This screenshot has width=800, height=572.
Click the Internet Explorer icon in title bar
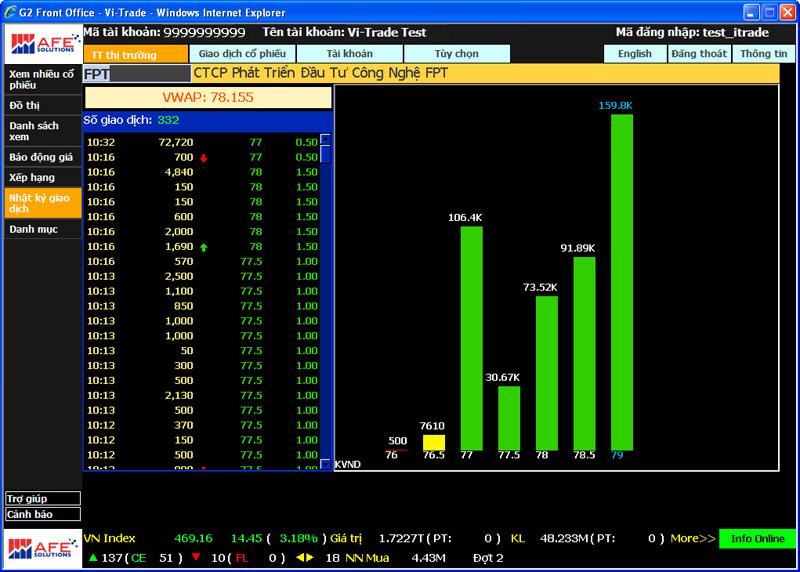10,12
